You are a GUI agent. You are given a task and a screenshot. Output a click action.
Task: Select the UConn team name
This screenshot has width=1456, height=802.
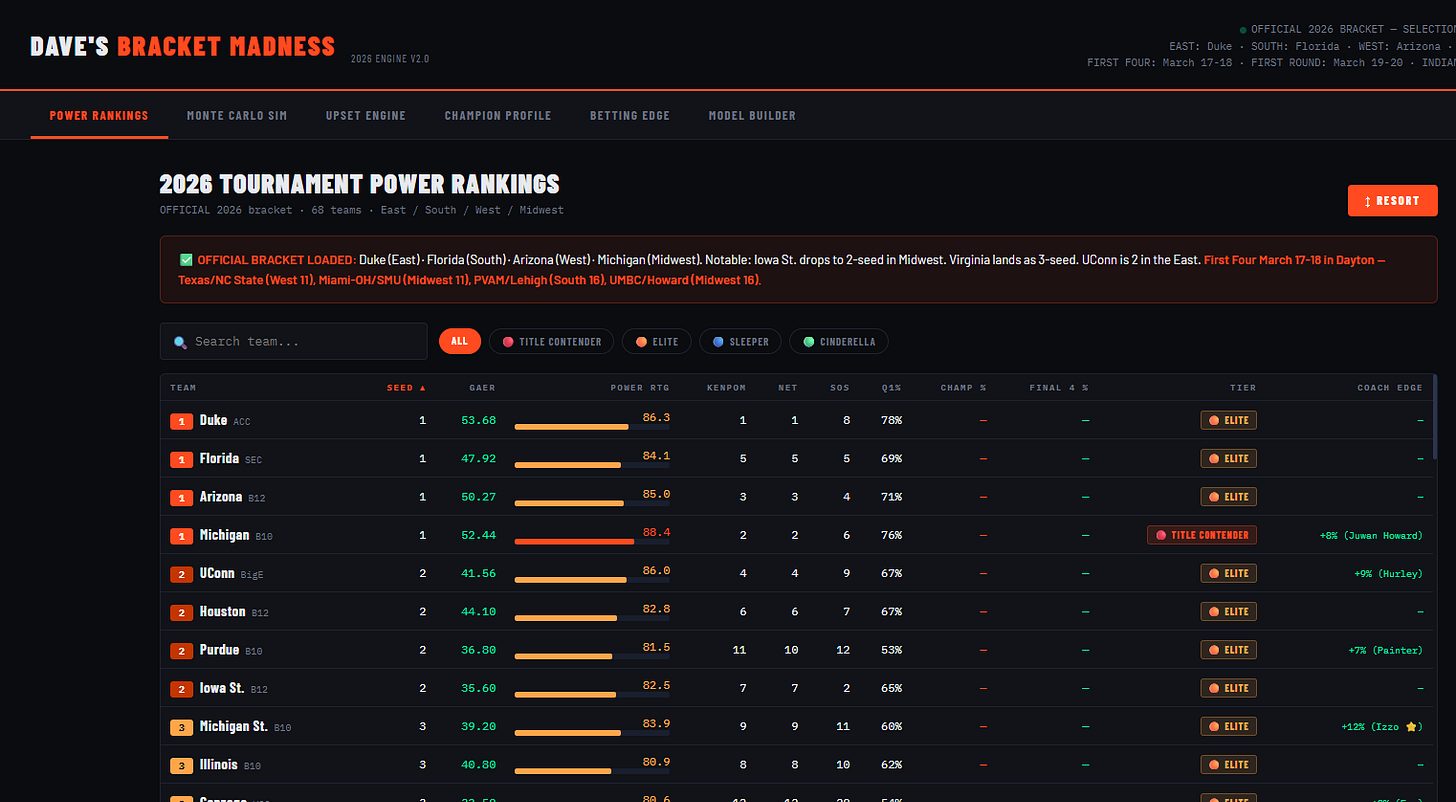point(217,573)
